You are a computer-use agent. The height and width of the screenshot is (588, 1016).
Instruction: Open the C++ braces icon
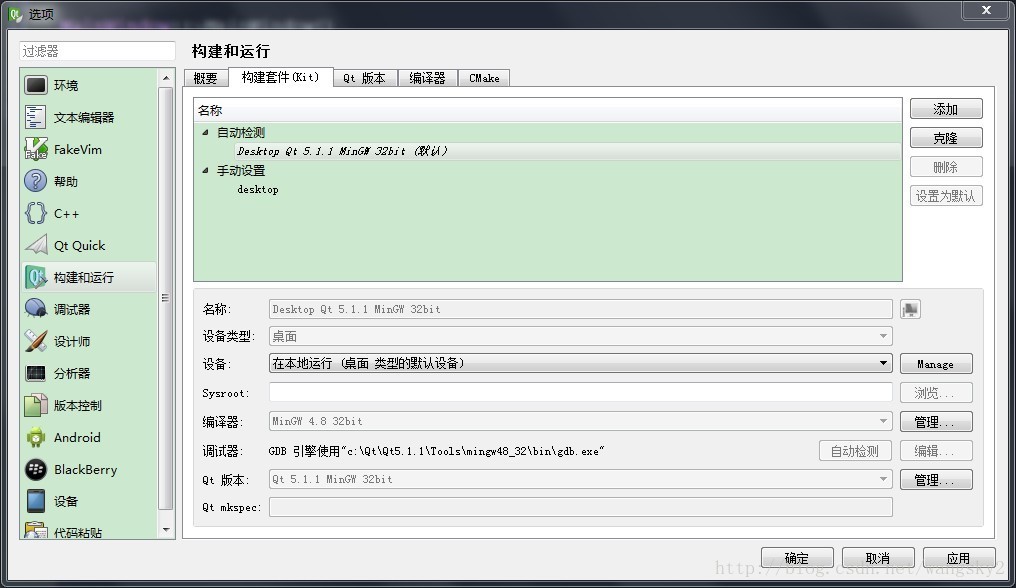[x=36, y=213]
